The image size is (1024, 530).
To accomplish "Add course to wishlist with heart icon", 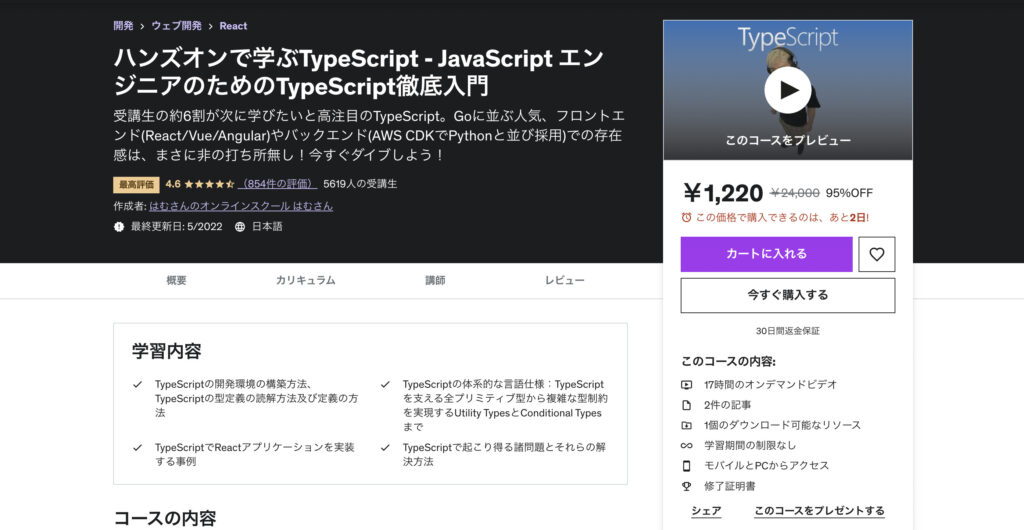I will 876,254.
